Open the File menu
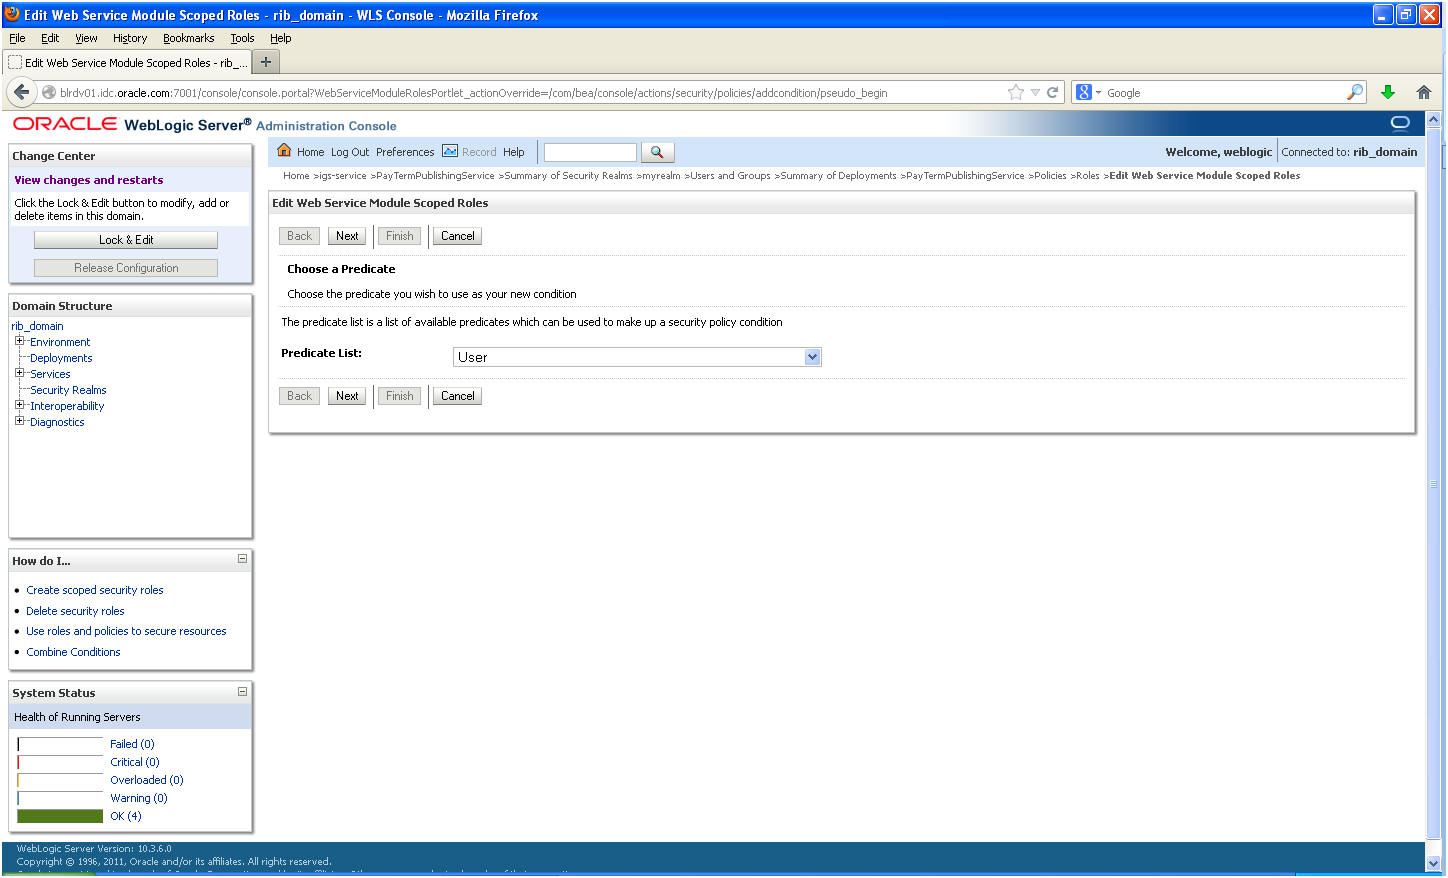The height and width of the screenshot is (878, 1448). coord(17,38)
